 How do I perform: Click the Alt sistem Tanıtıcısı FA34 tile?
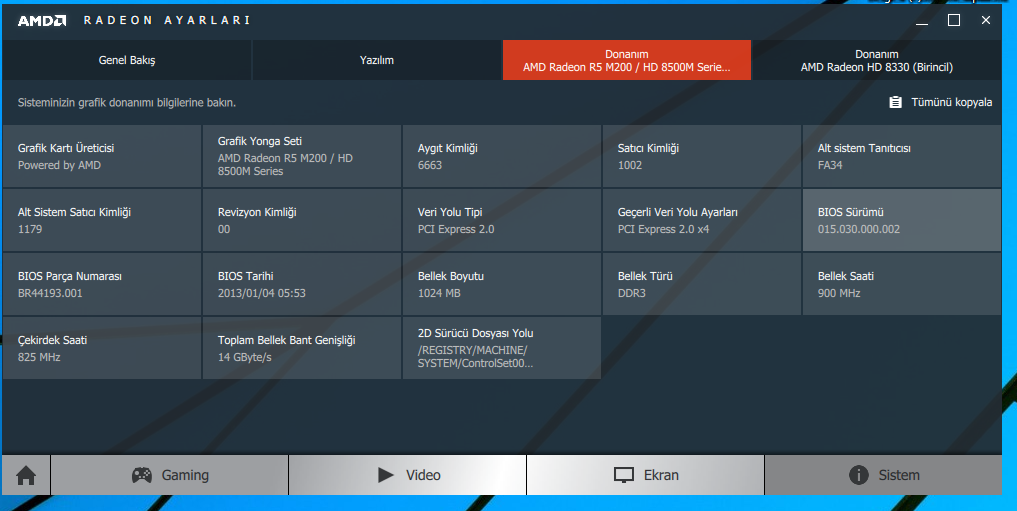[x=902, y=156]
